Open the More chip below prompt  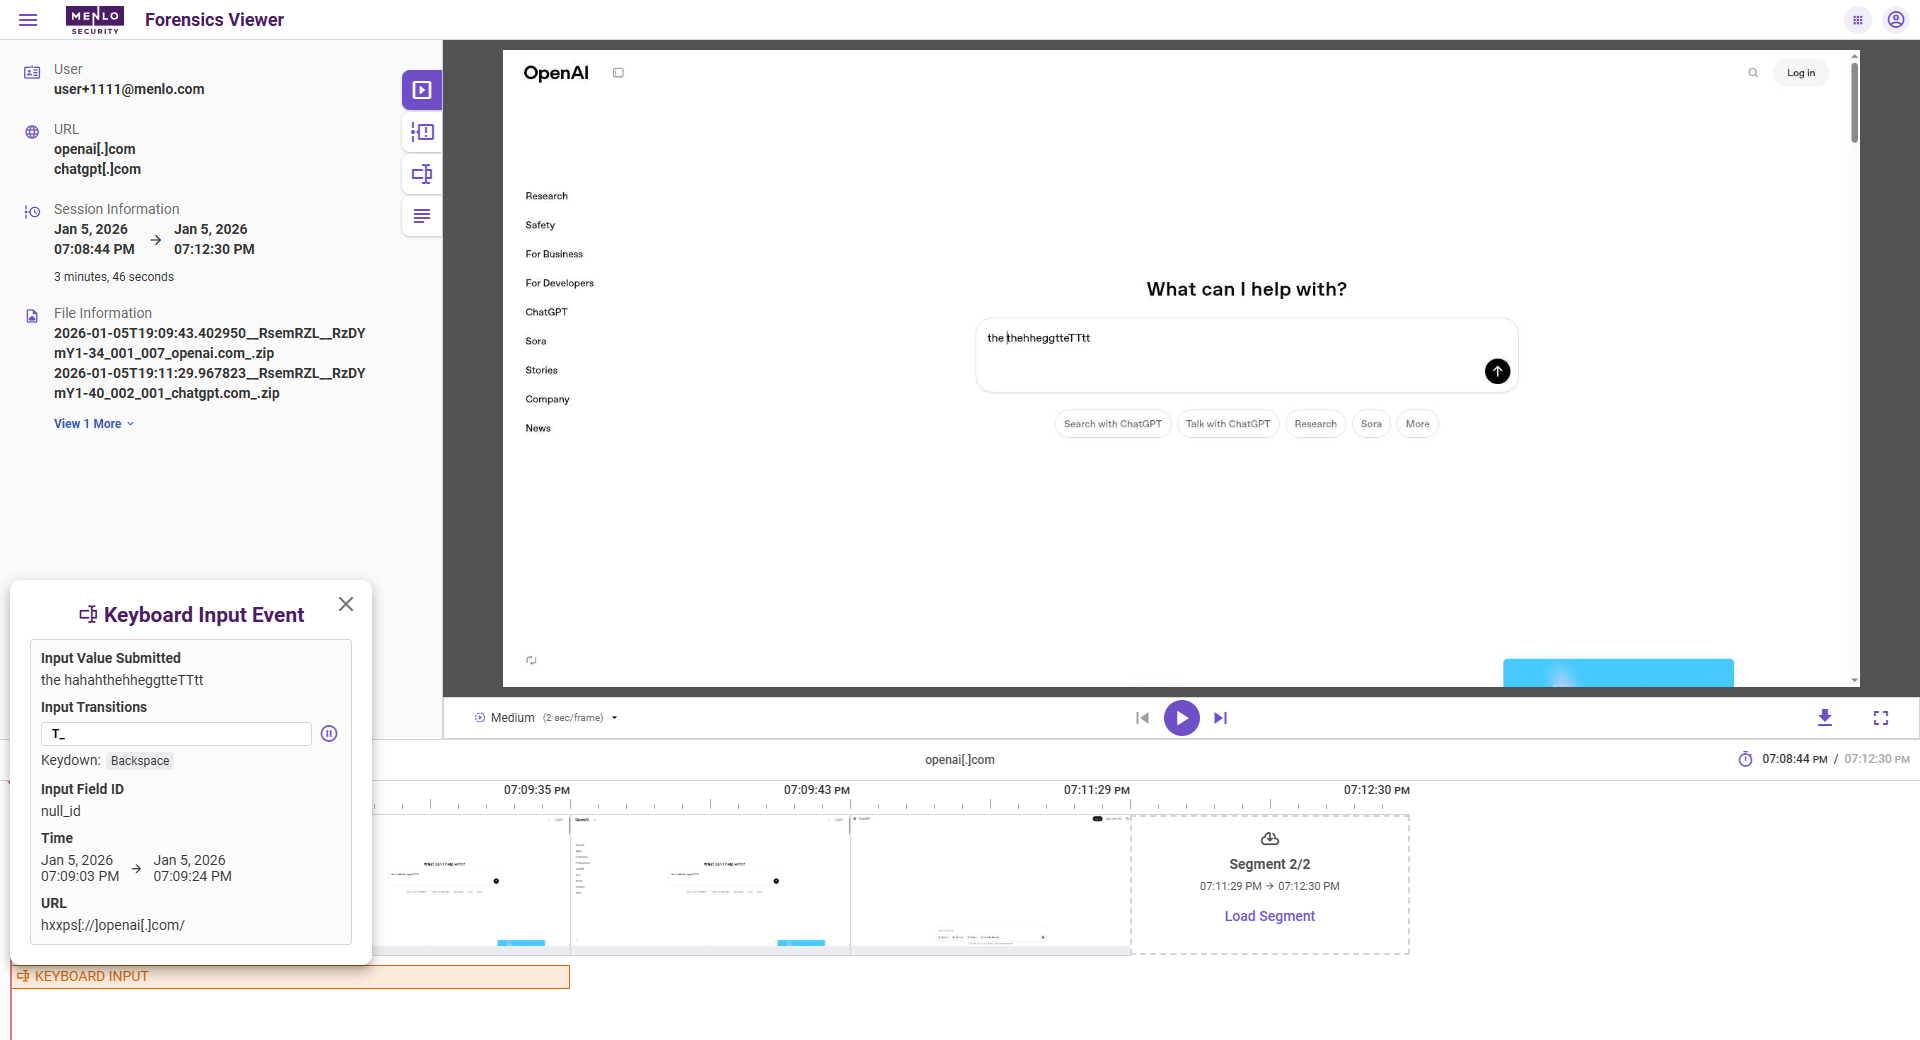(1417, 424)
